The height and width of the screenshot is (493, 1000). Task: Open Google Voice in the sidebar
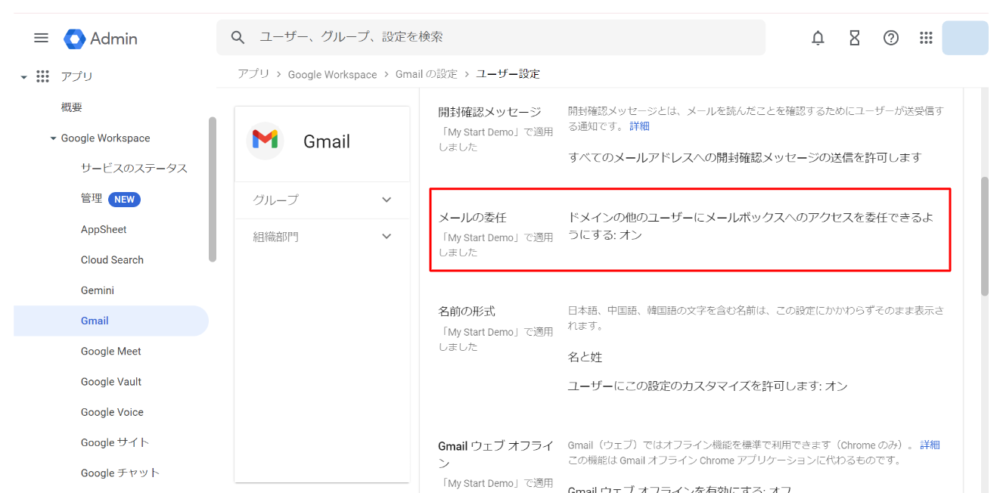[x=112, y=412]
